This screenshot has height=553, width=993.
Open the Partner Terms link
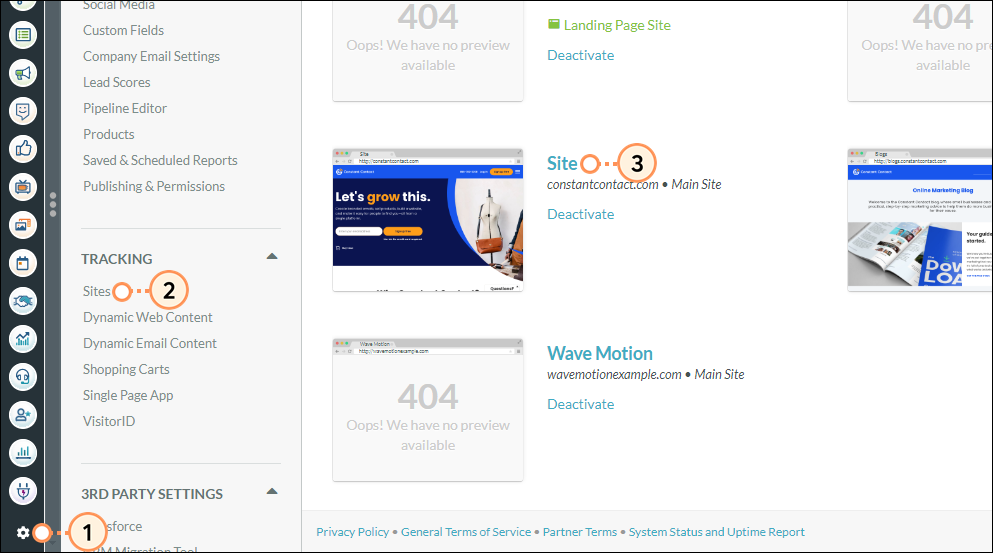click(x=579, y=532)
